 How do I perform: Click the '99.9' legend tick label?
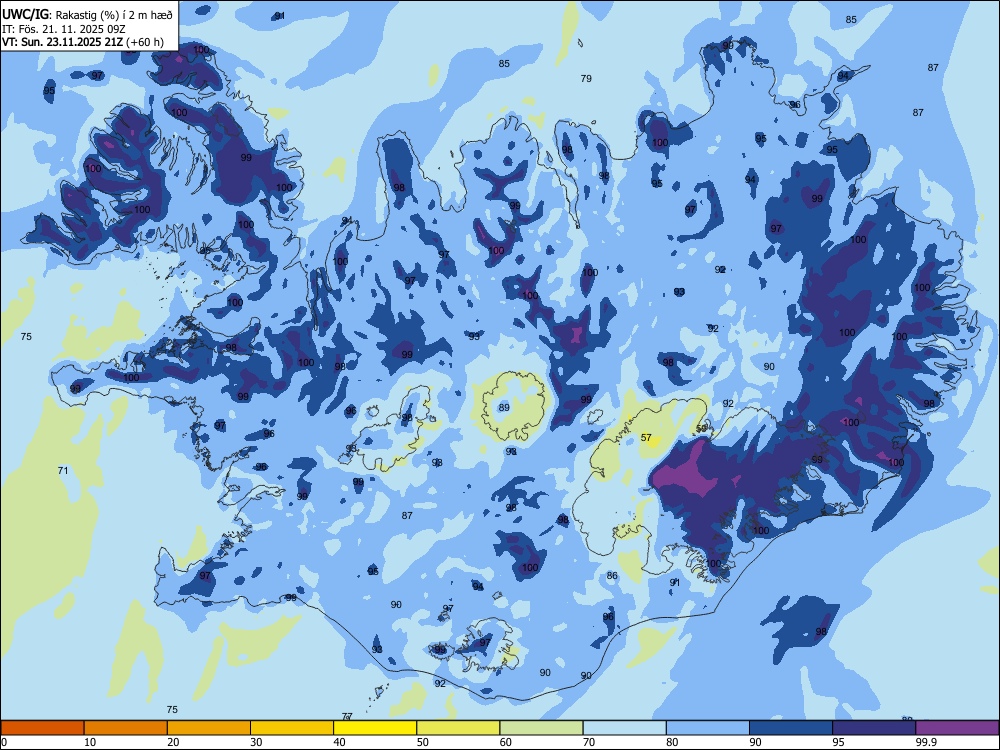925,742
